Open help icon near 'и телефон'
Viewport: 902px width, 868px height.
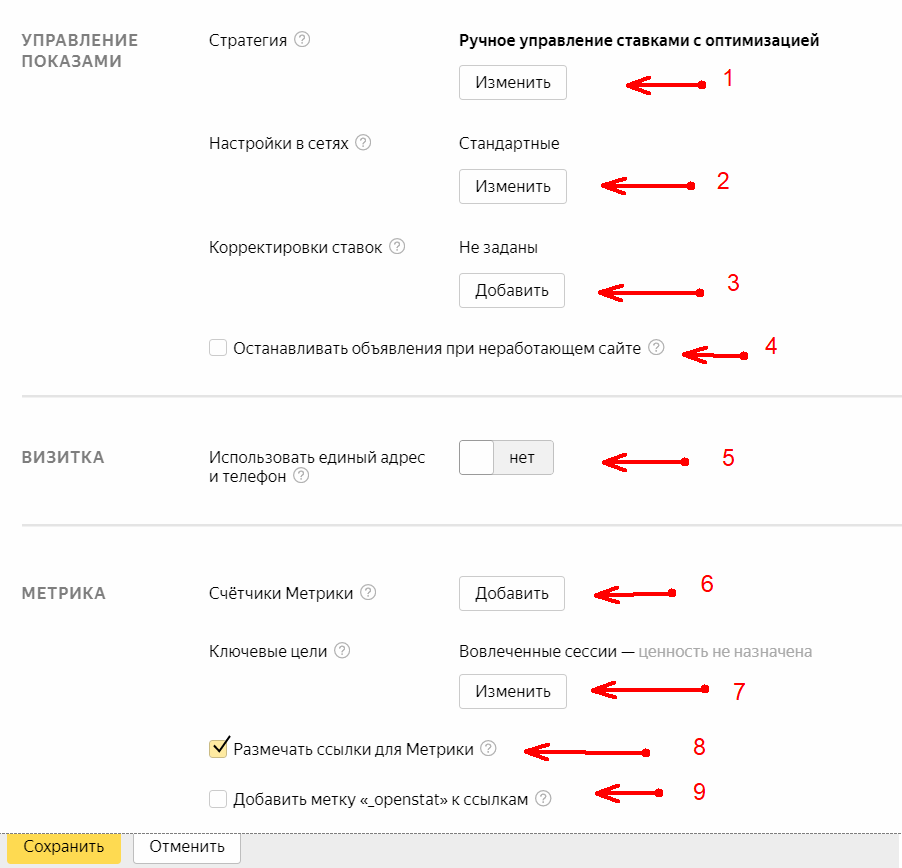coord(301,476)
